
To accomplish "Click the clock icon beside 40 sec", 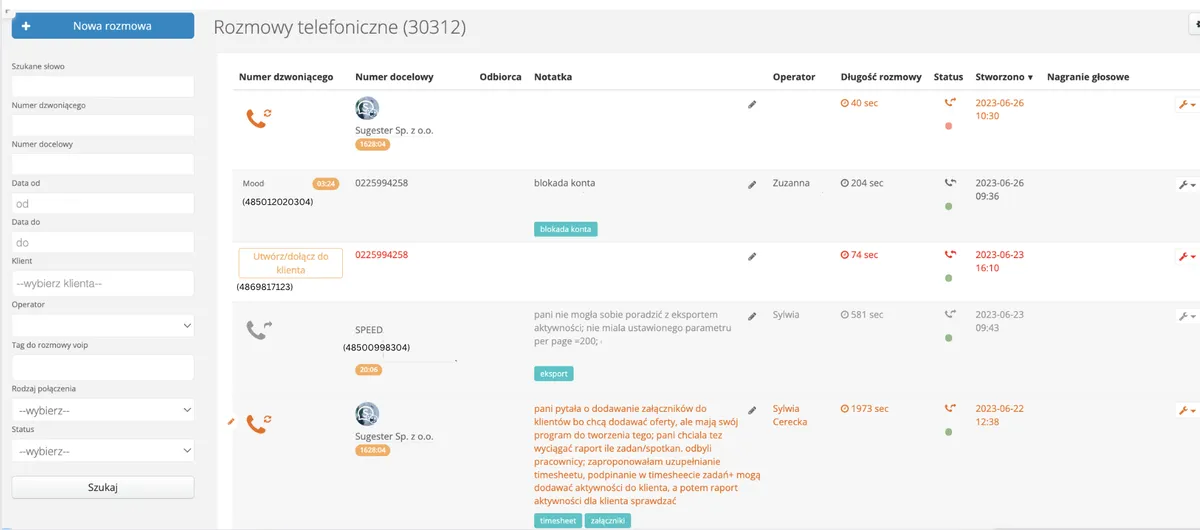I will click(x=844, y=103).
